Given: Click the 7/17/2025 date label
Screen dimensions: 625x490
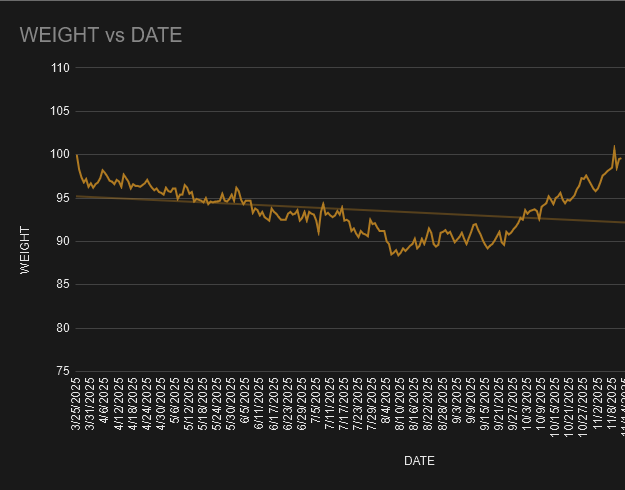Looking at the screenshot, I should coord(344,404).
